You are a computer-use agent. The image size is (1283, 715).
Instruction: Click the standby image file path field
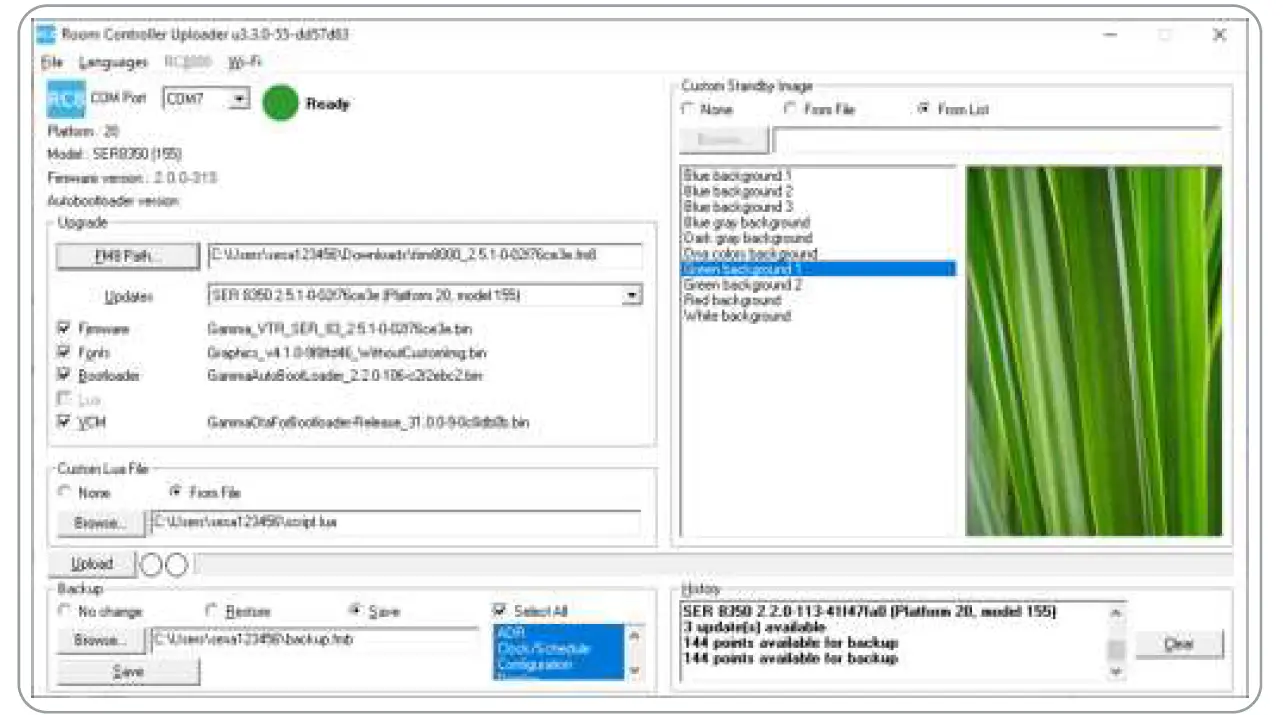click(x=997, y=140)
